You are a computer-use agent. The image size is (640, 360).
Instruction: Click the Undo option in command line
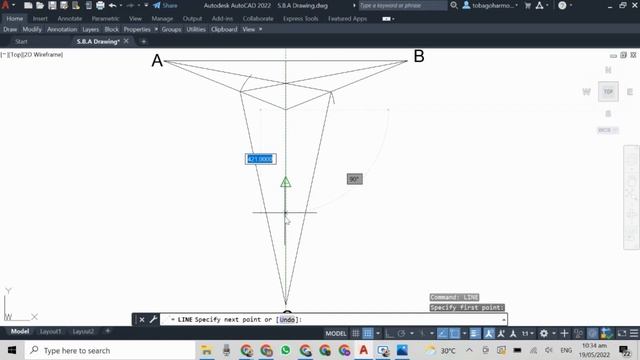coord(287,320)
